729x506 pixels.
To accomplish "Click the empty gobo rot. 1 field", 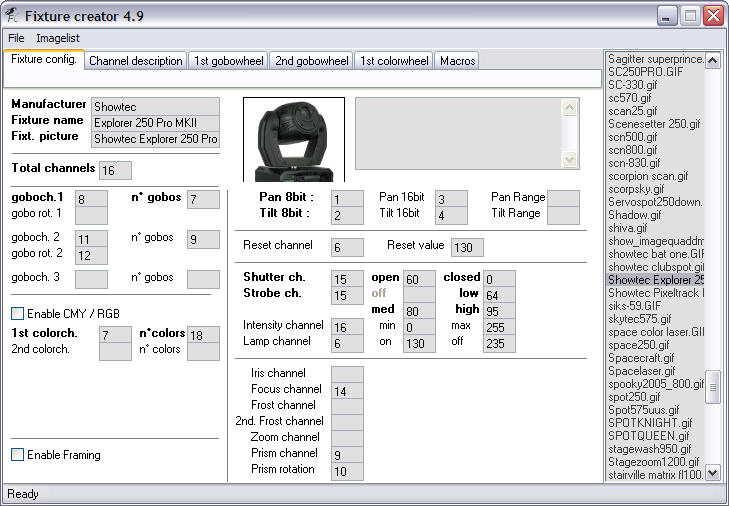I will (91, 215).
